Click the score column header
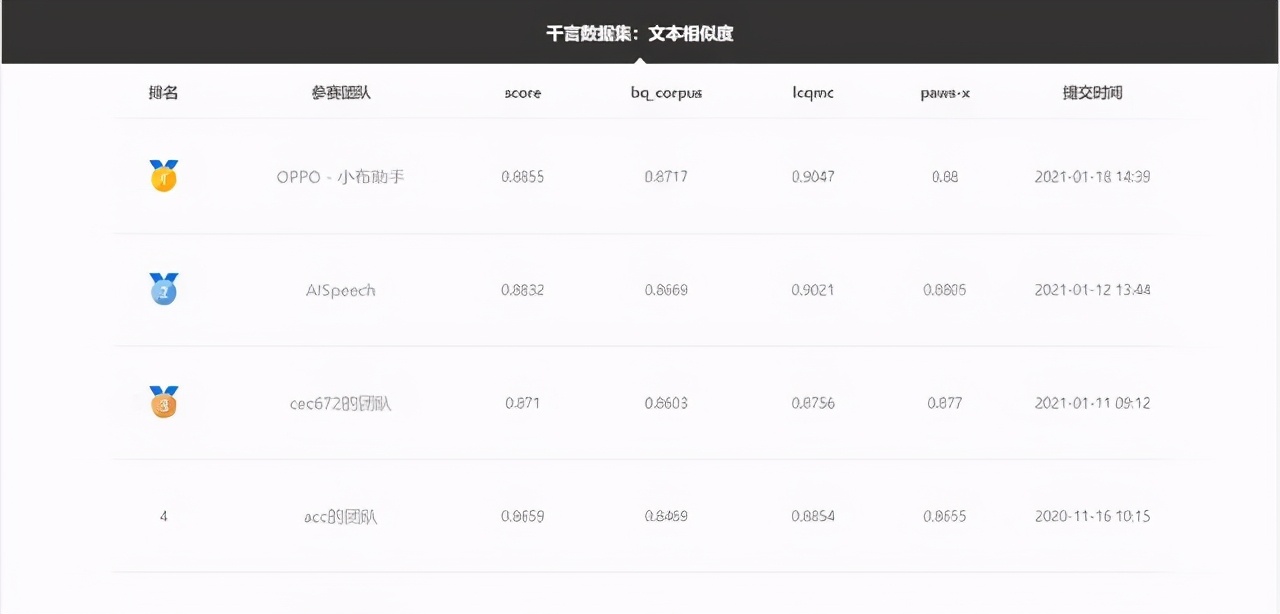The height and width of the screenshot is (614, 1280). (x=522, y=93)
